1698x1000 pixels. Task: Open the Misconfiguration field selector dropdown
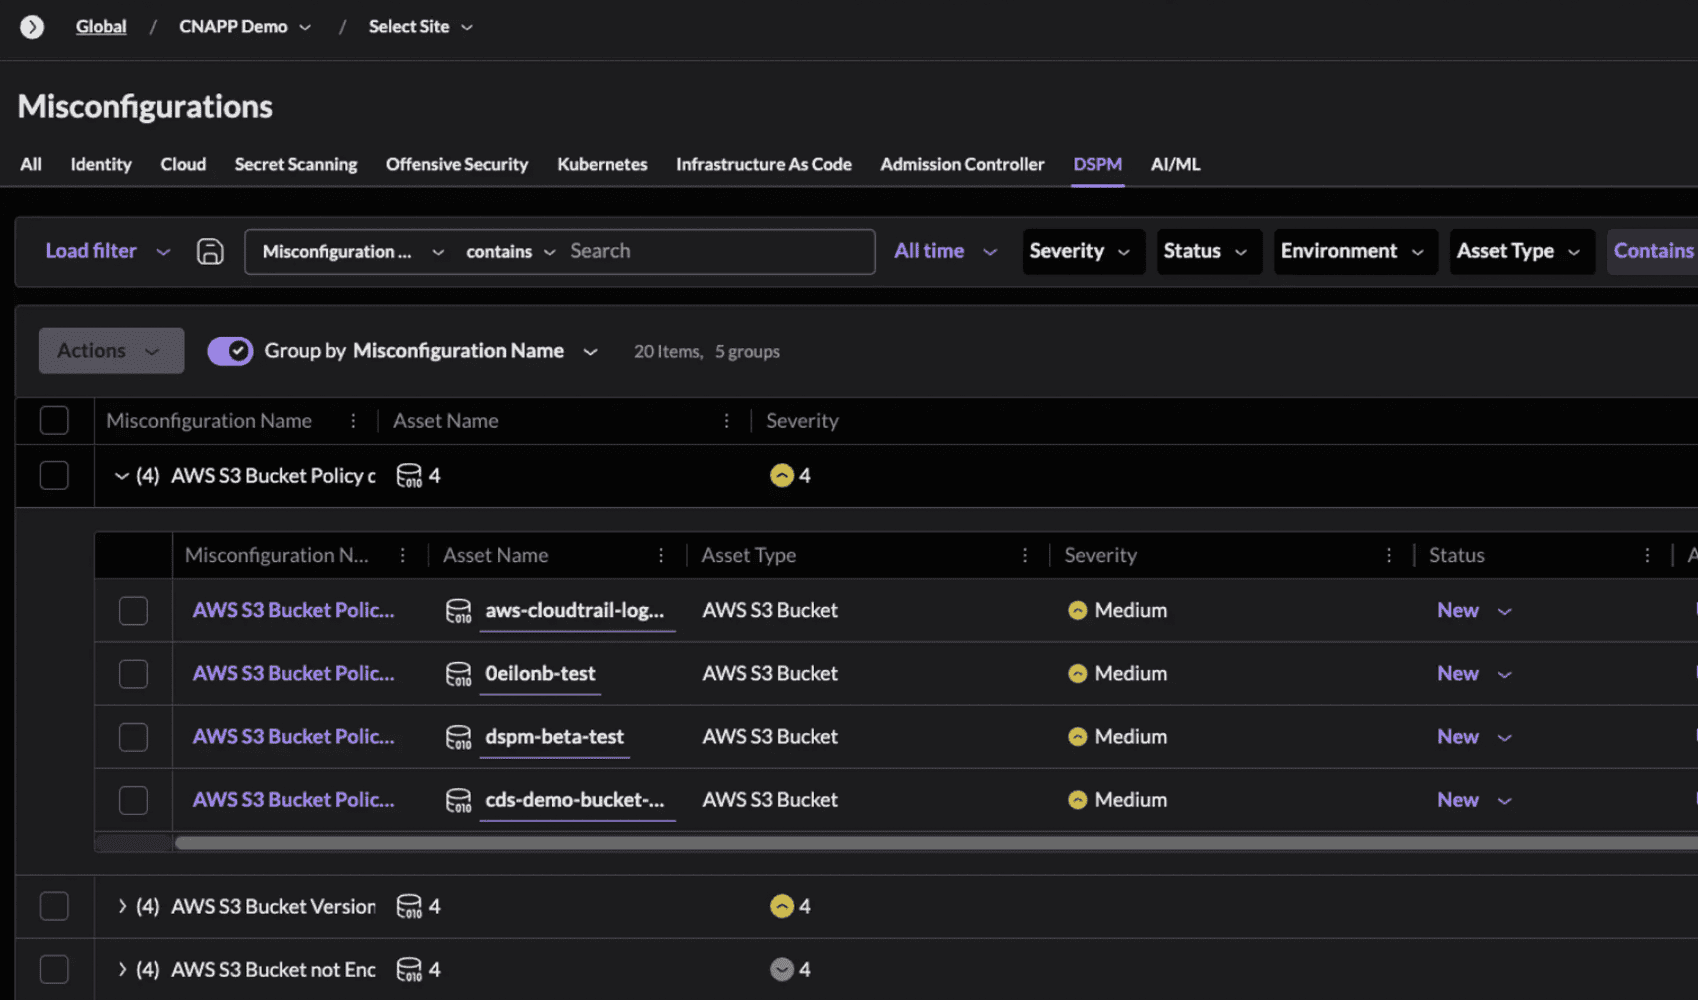click(x=353, y=252)
